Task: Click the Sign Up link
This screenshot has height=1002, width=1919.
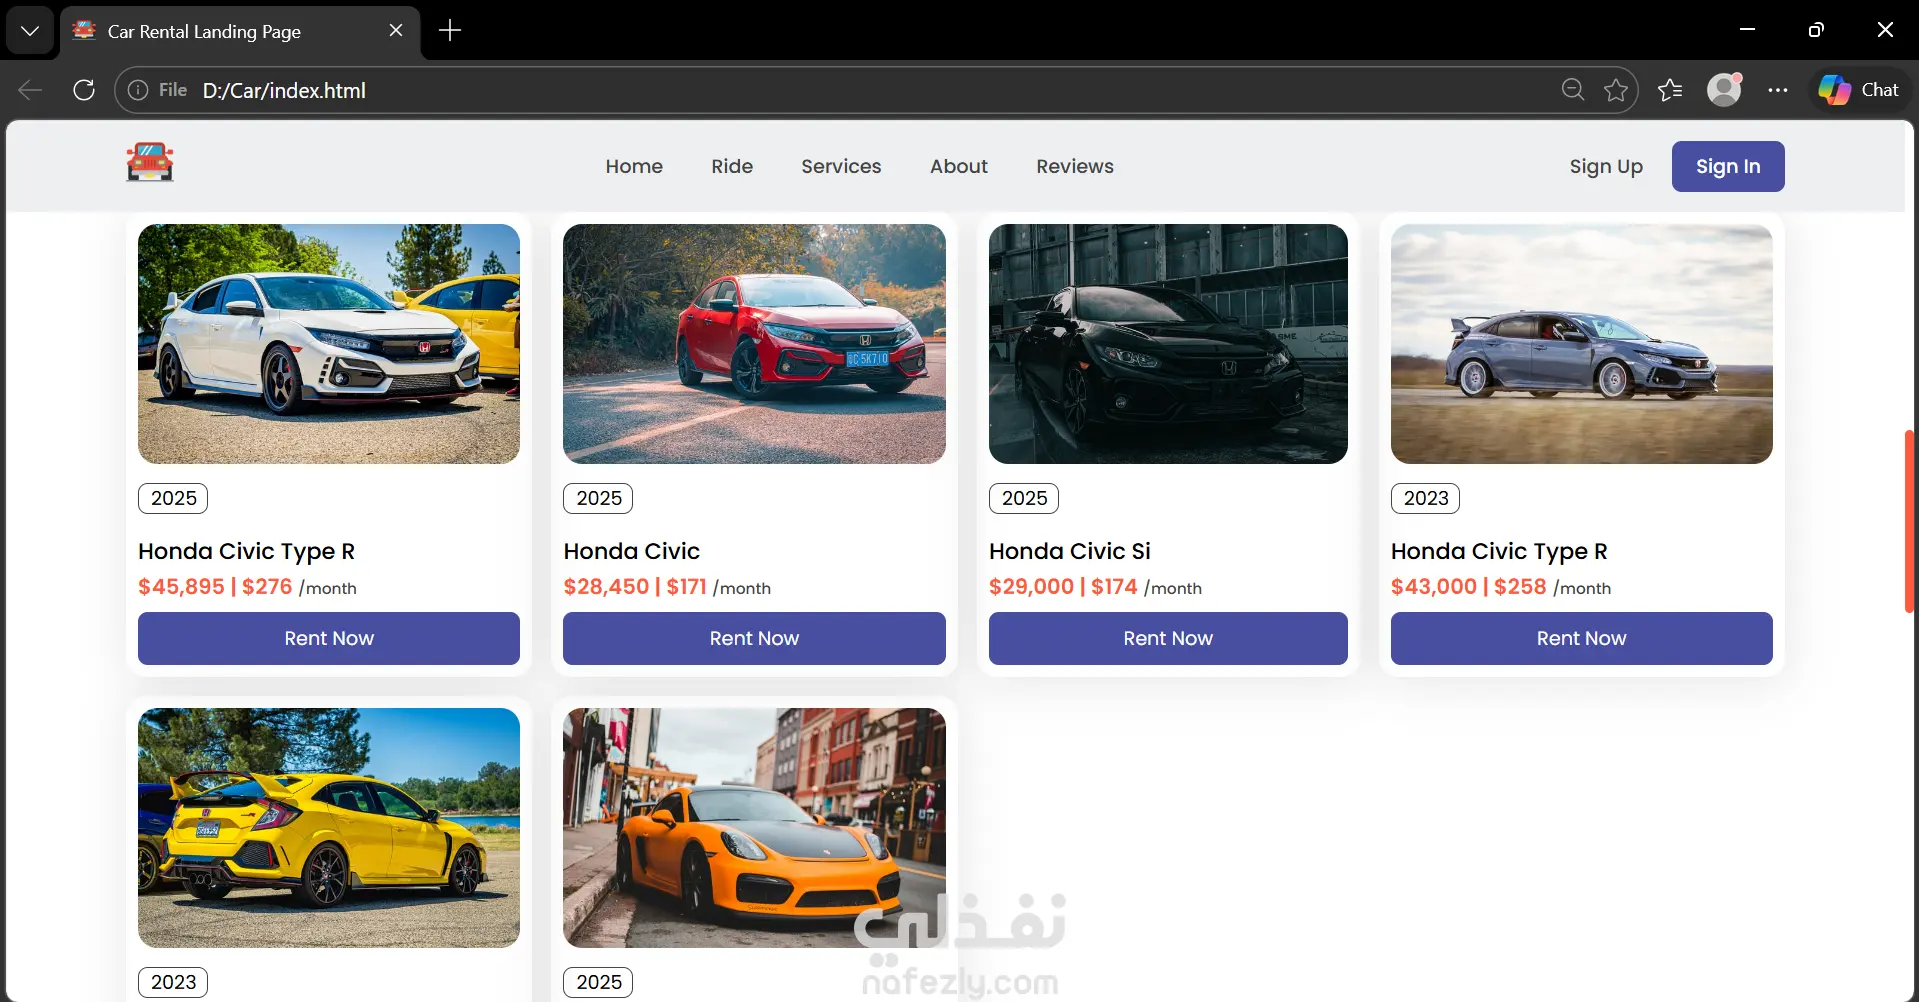Action: [1606, 166]
